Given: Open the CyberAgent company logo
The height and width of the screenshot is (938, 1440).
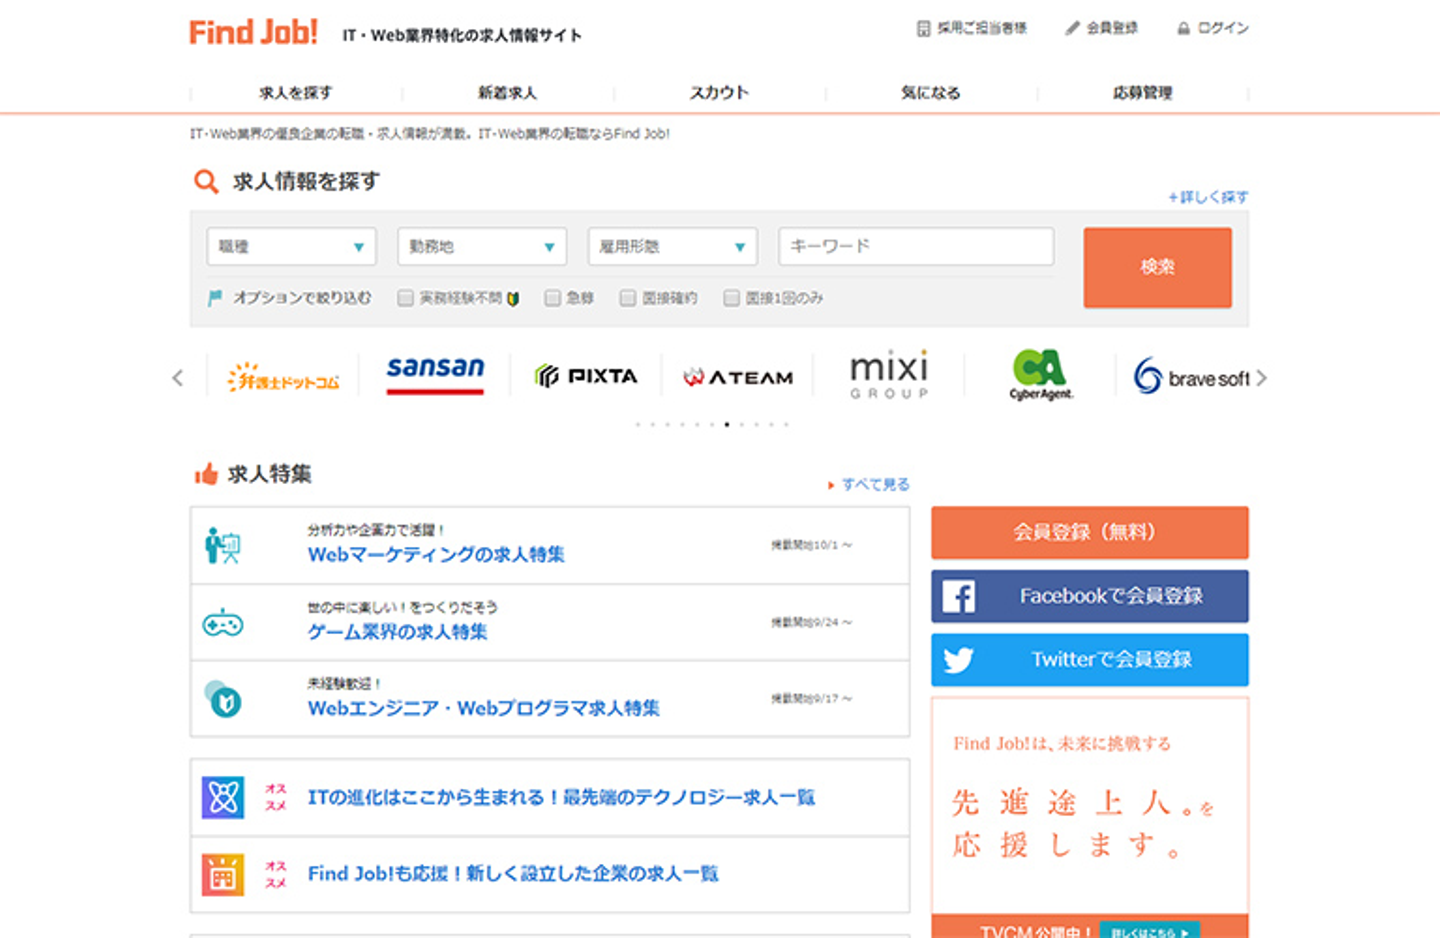Looking at the screenshot, I should [x=1041, y=374].
